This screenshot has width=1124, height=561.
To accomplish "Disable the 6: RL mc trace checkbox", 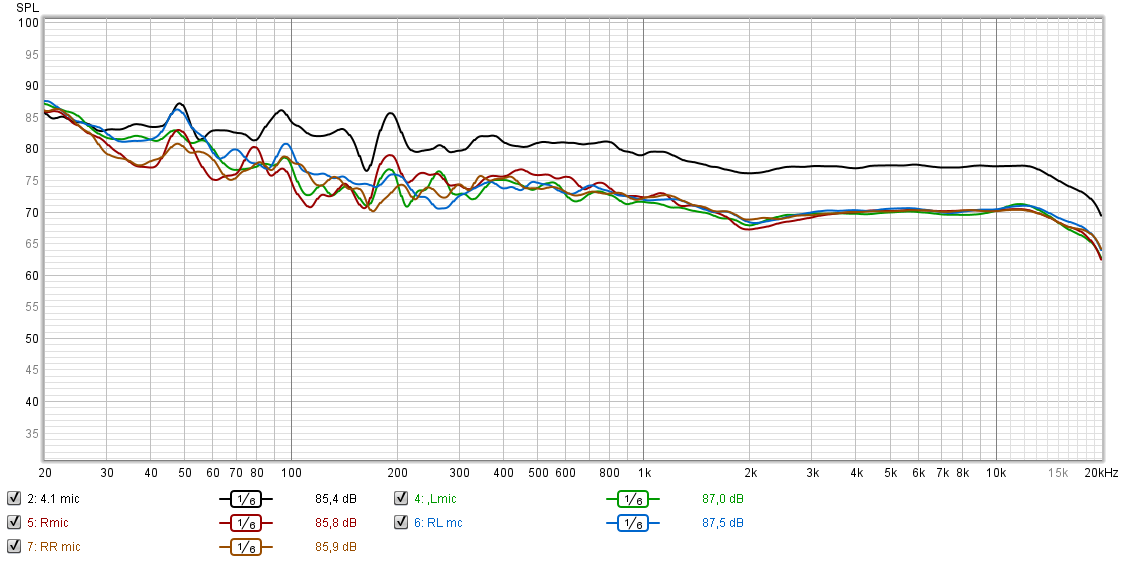I will pyautogui.click(x=401, y=522).
